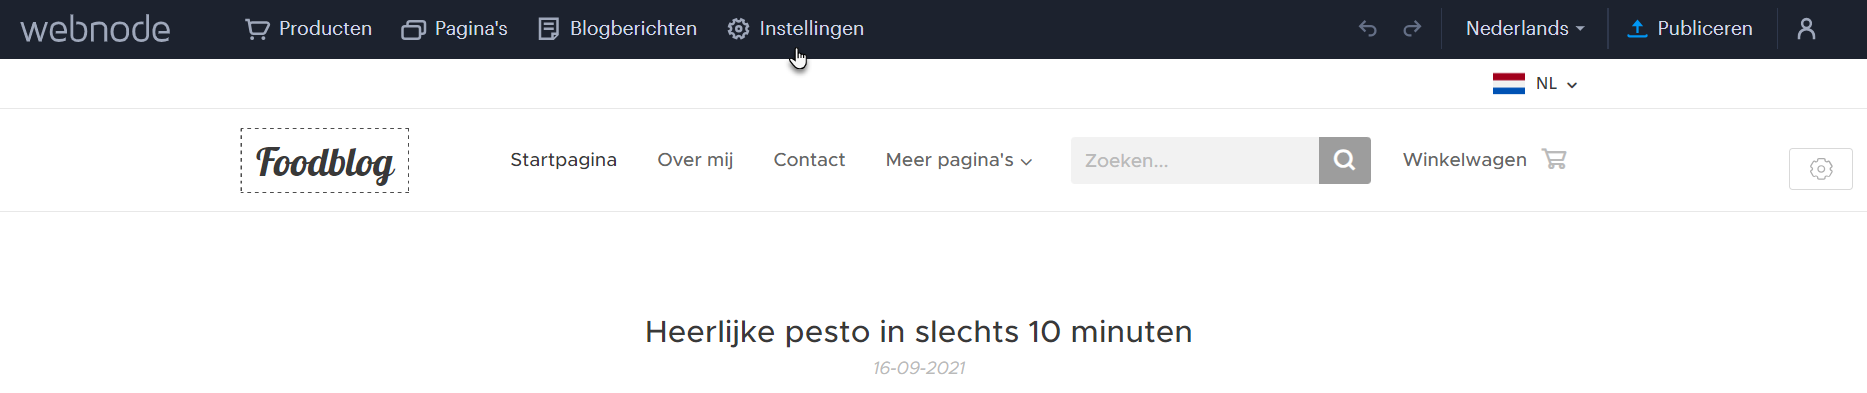This screenshot has height=393, width=1867.
Task: Open header settings gear button
Action: click(x=1821, y=169)
